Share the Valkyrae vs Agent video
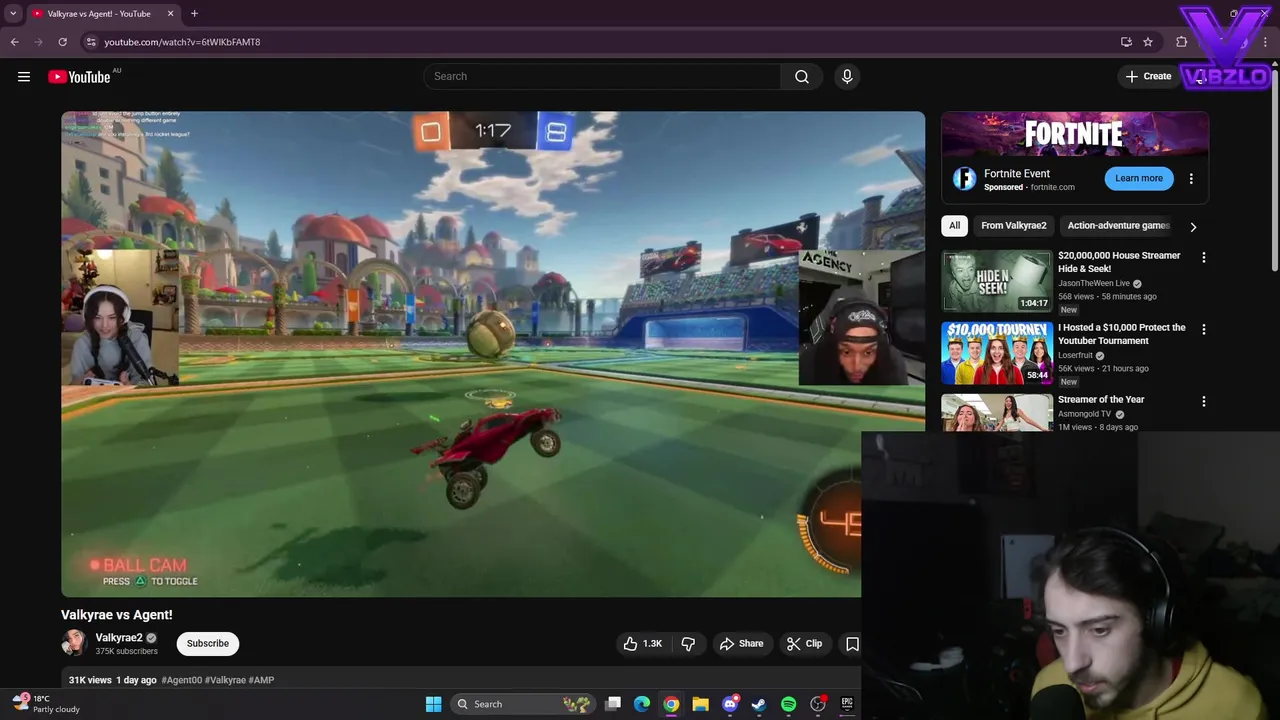Image resolution: width=1280 pixels, height=720 pixels. [741, 644]
